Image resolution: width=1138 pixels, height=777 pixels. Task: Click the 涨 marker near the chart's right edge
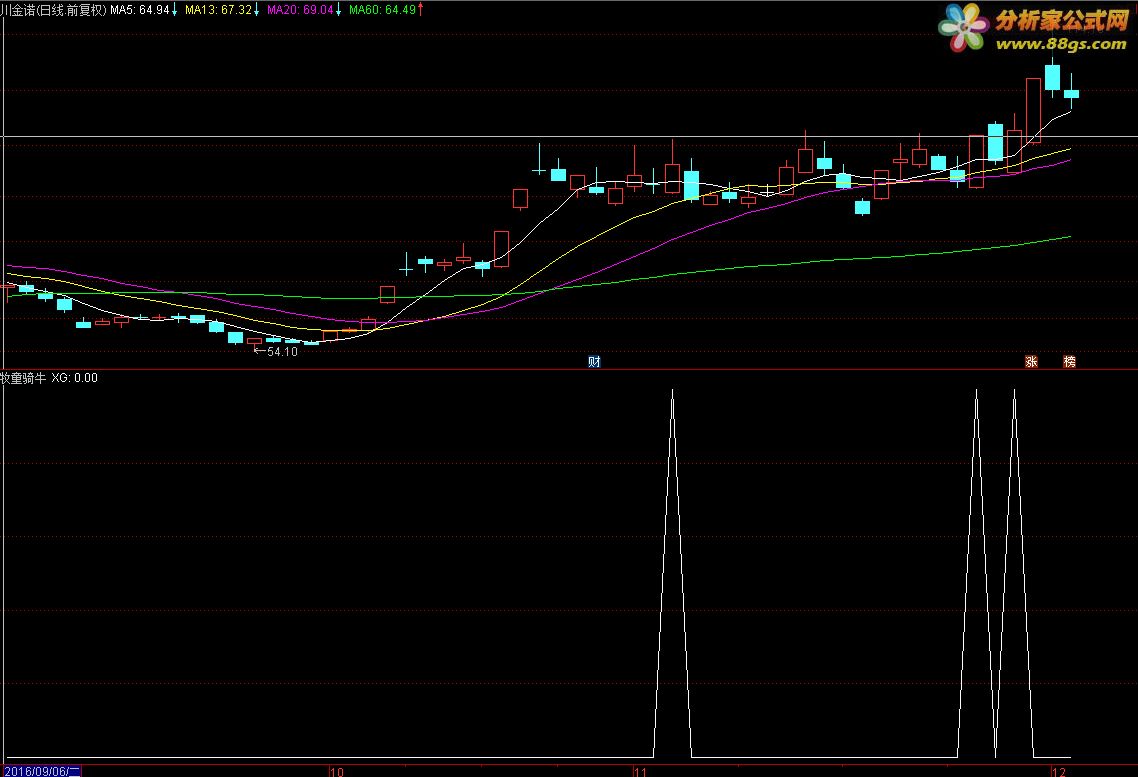(1031, 361)
